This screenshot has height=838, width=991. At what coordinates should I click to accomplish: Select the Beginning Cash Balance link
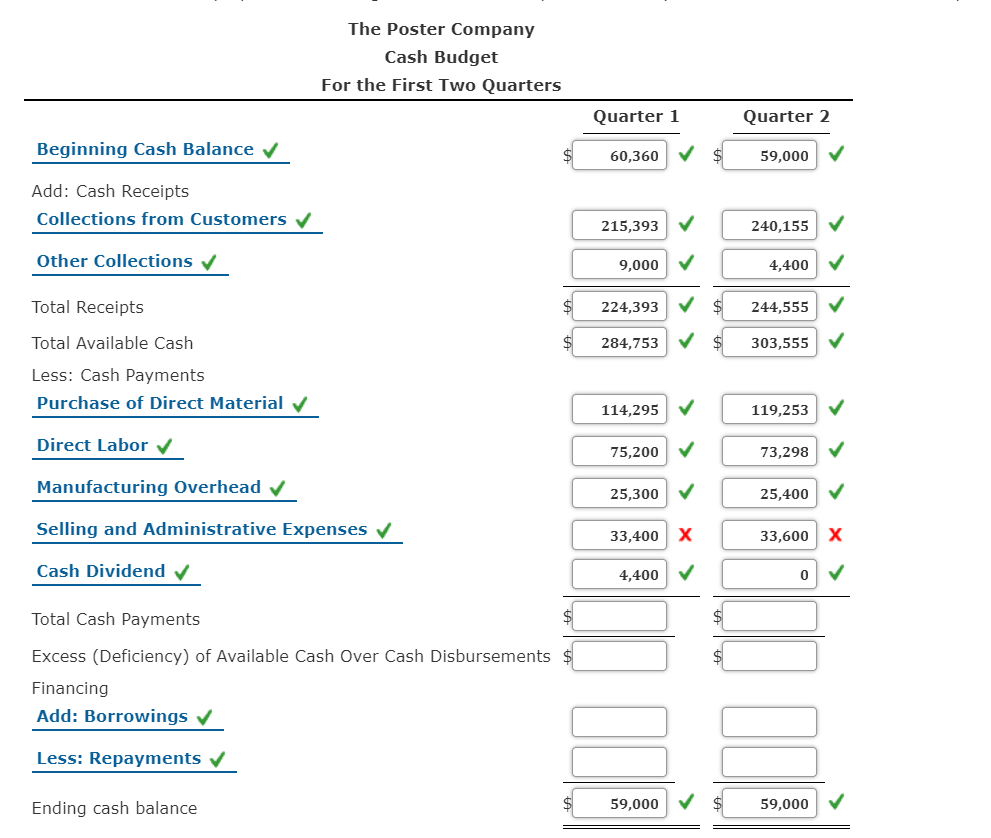point(144,148)
